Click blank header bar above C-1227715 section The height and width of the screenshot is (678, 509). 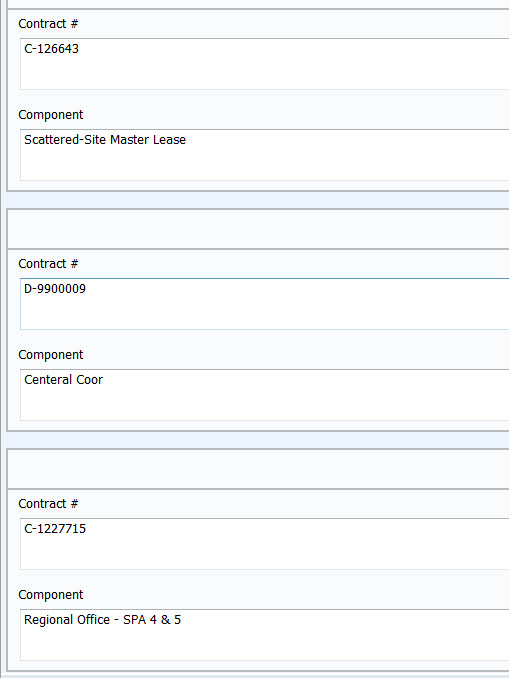click(x=258, y=469)
